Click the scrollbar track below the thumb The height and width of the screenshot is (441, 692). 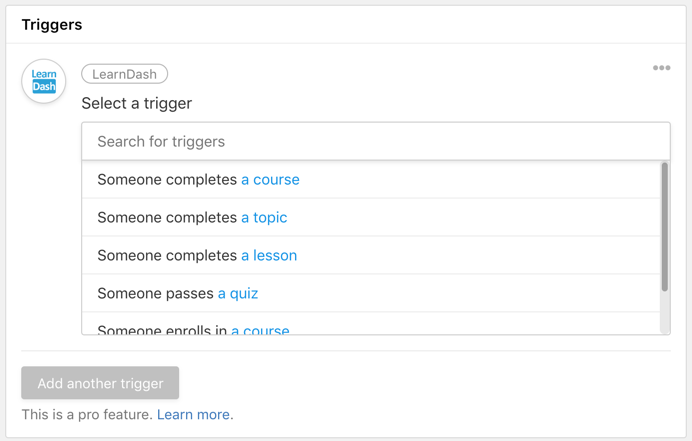coord(665,313)
